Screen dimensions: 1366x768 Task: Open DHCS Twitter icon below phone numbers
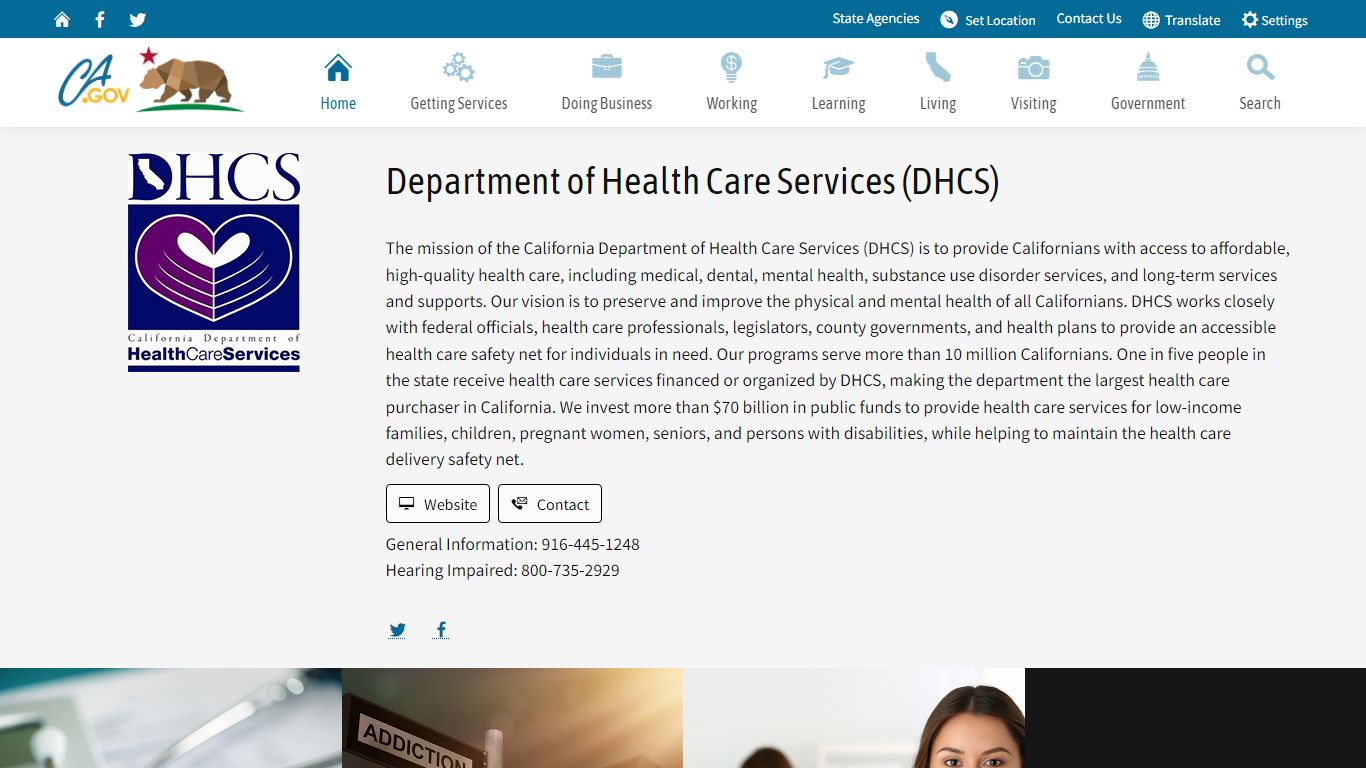pos(397,630)
